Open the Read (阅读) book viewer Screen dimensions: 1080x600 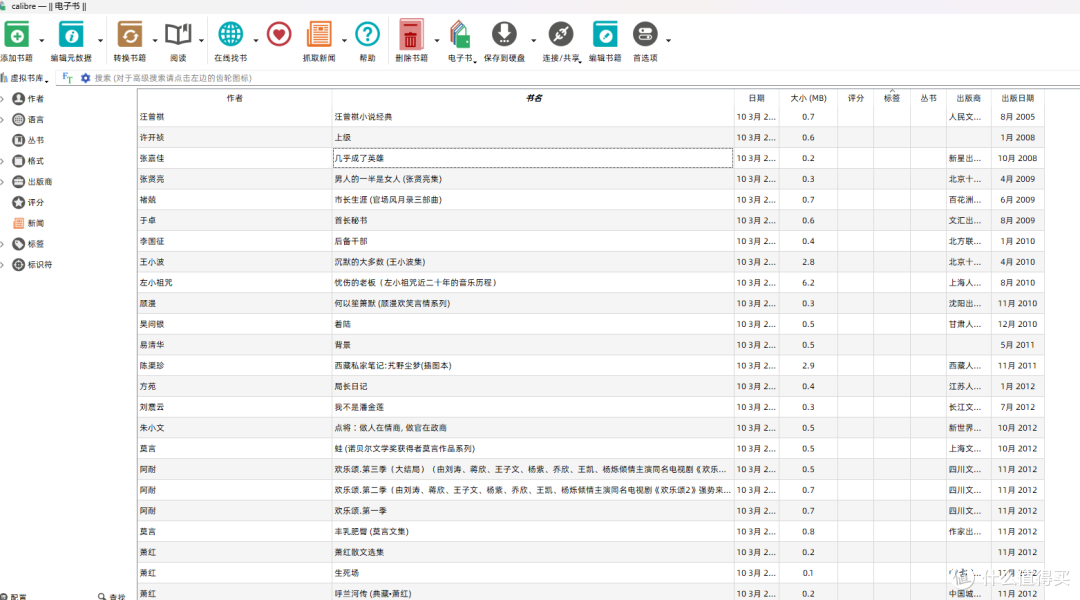click(x=178, y=35)
